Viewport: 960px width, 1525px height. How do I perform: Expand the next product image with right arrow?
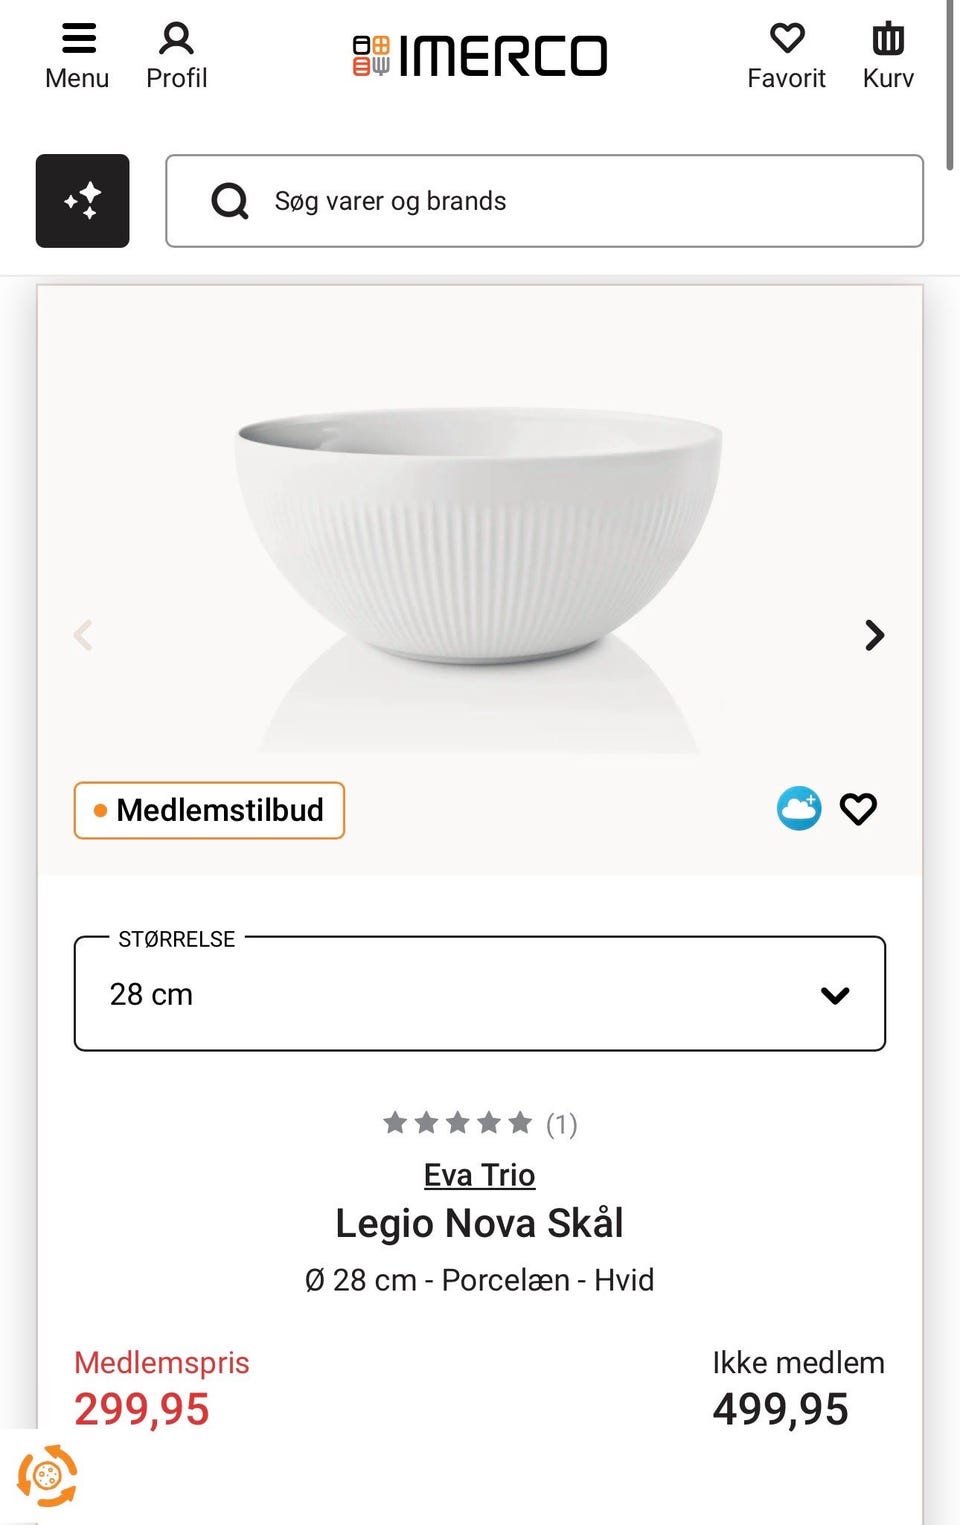(874, 635)
